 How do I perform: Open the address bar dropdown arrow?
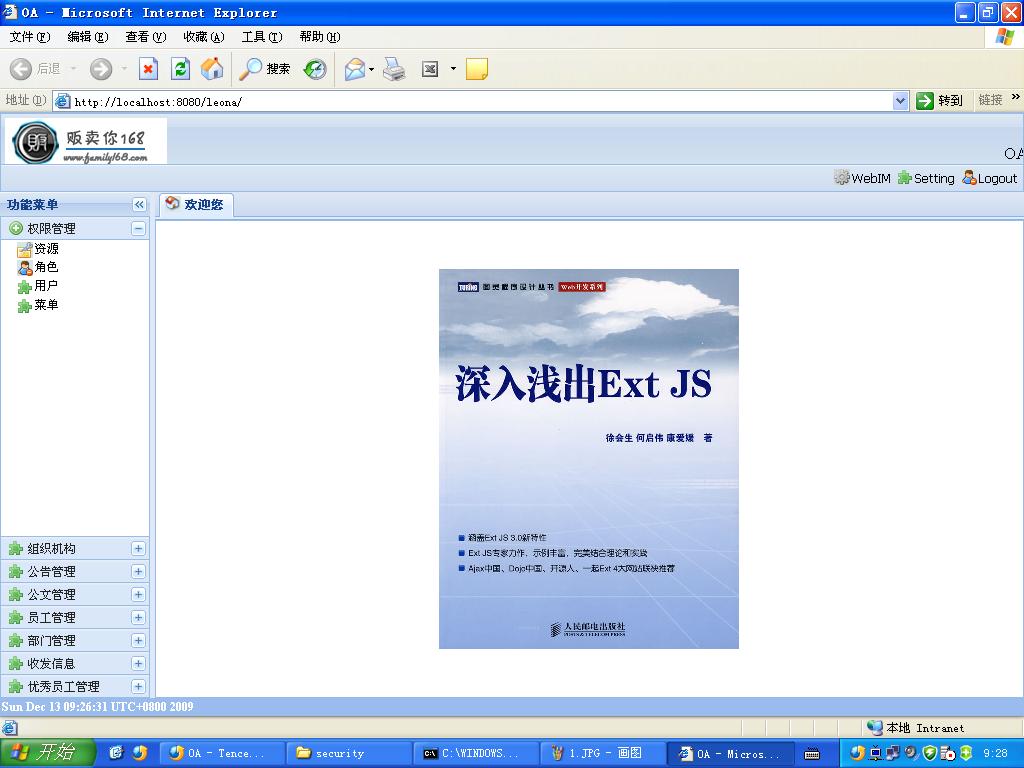click(x=901, y=101)
